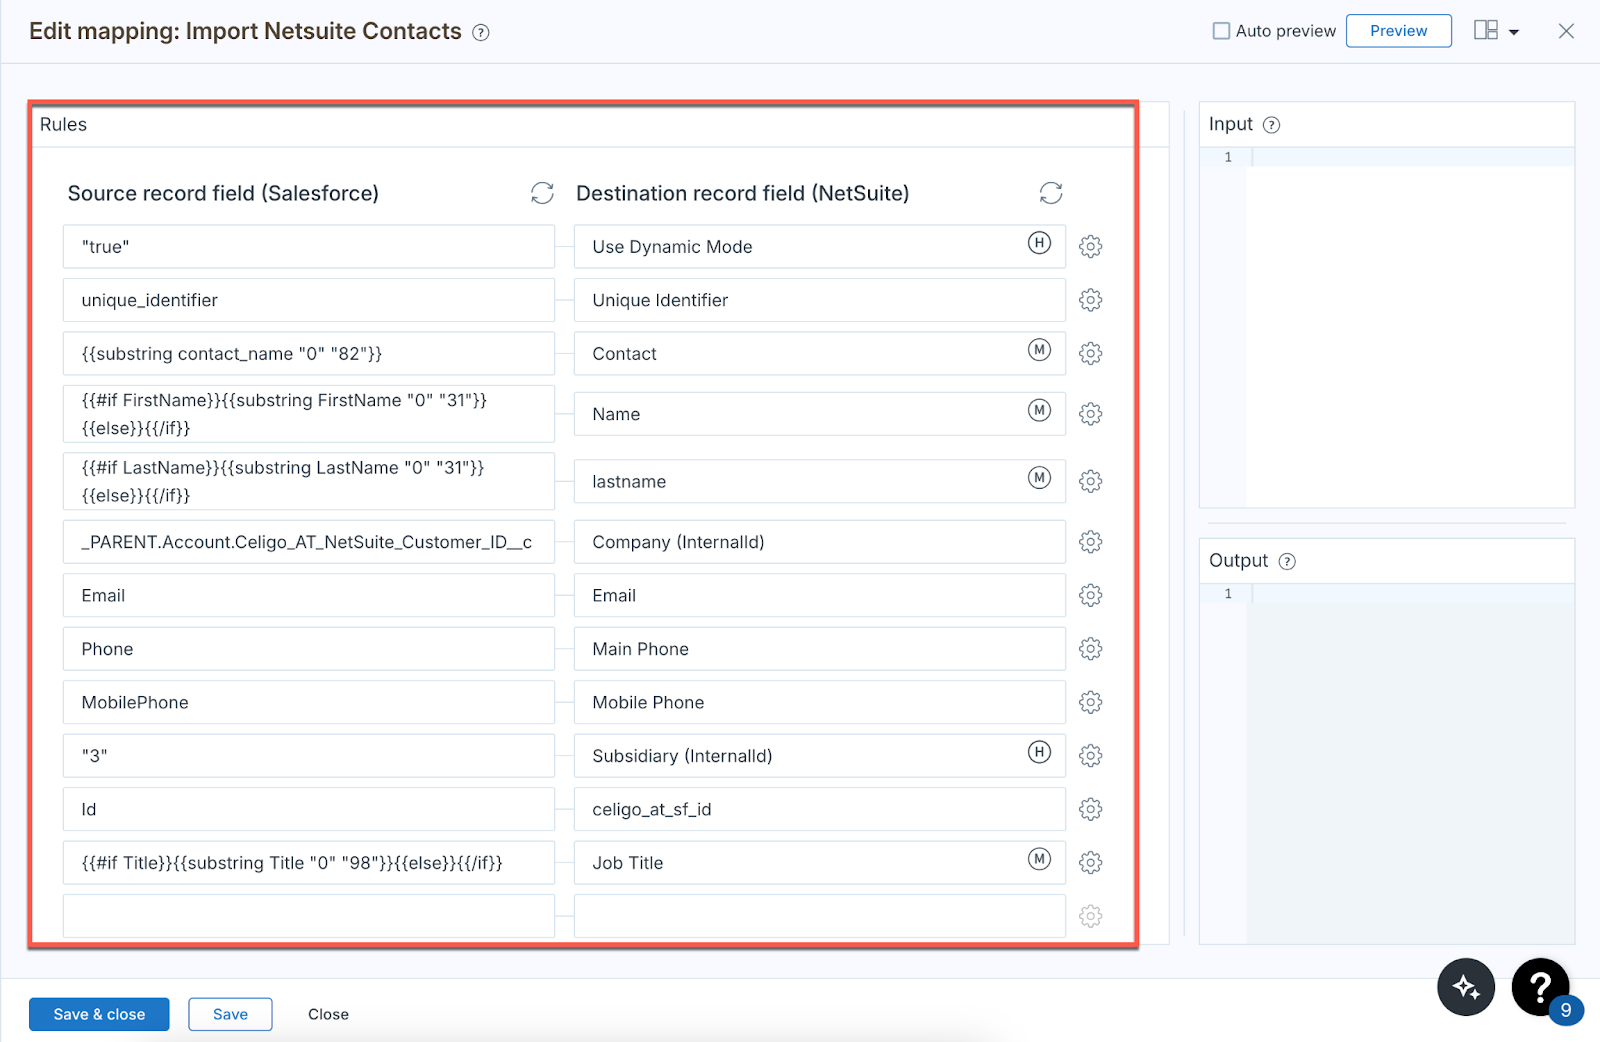Open settings gear for celigo_at_sf_id row
The height and width of the screenshot is (1042, 1600).
click(x=1090, y=809)
